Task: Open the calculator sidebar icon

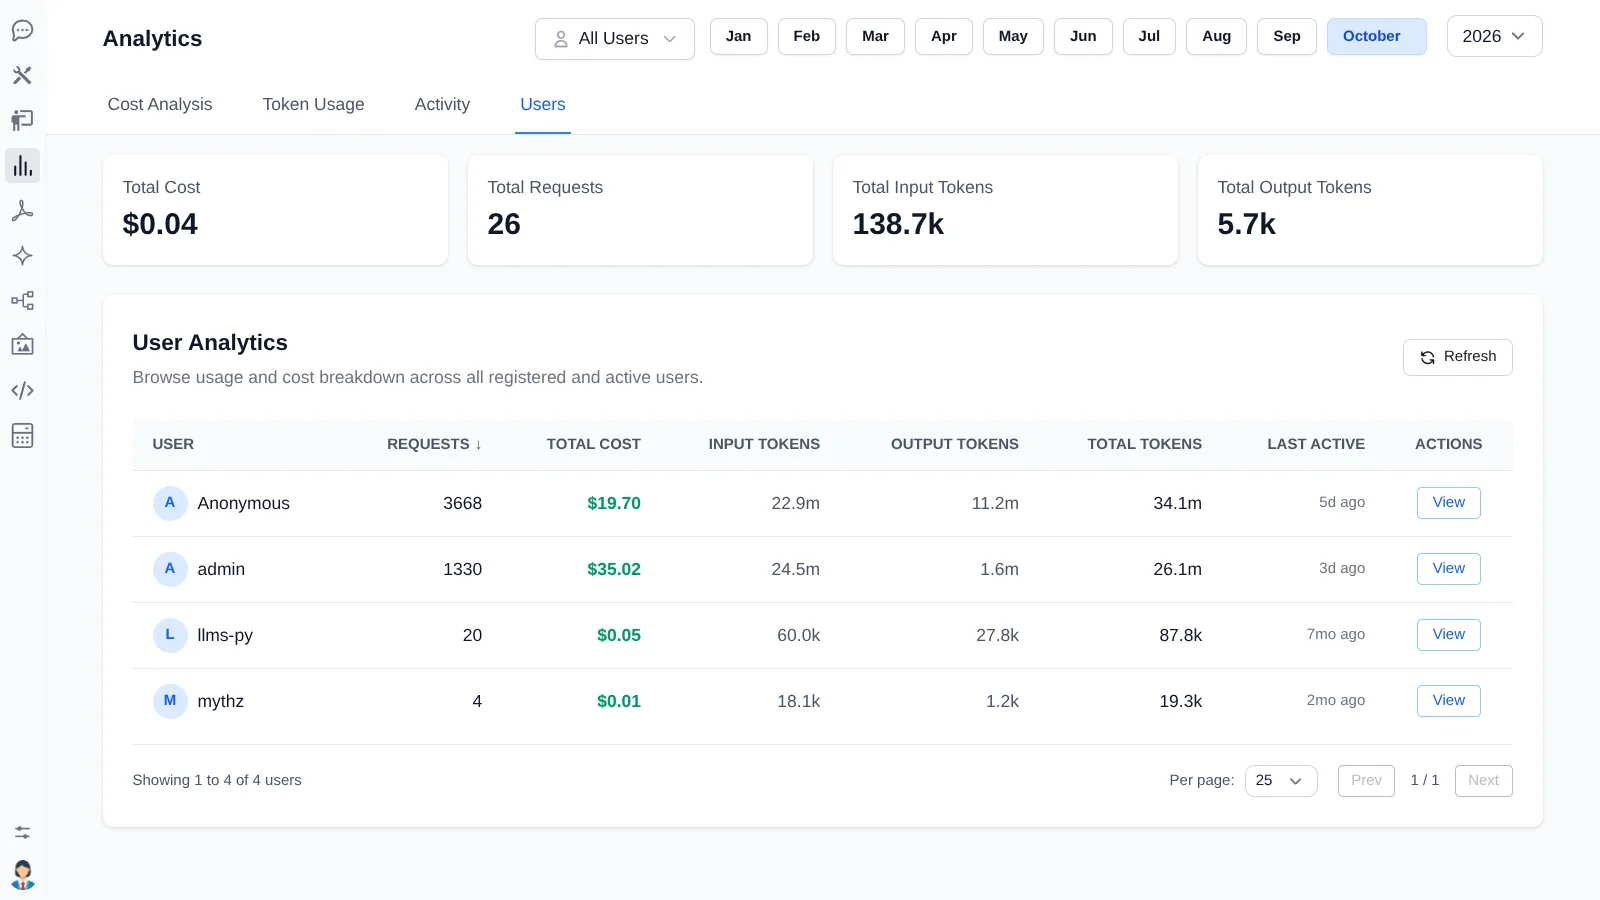Action: (x=22, y=435)
